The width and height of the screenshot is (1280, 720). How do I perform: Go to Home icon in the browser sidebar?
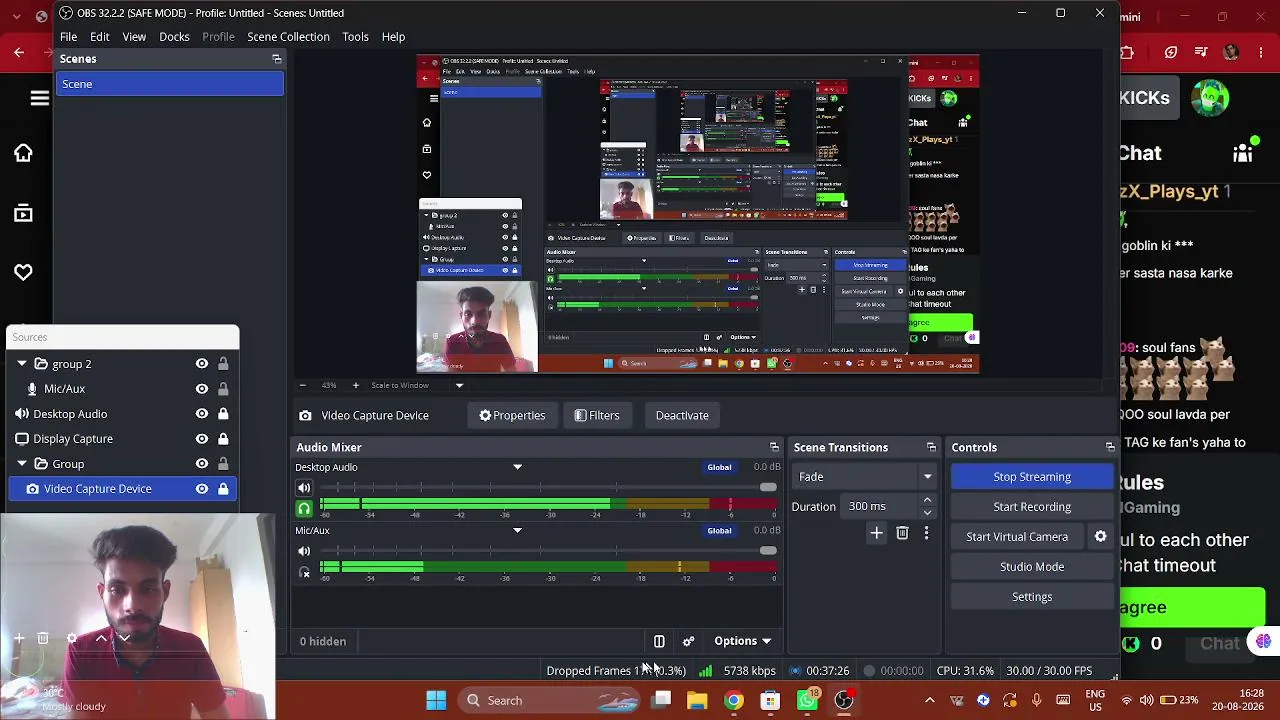click(x=23, y=153)
